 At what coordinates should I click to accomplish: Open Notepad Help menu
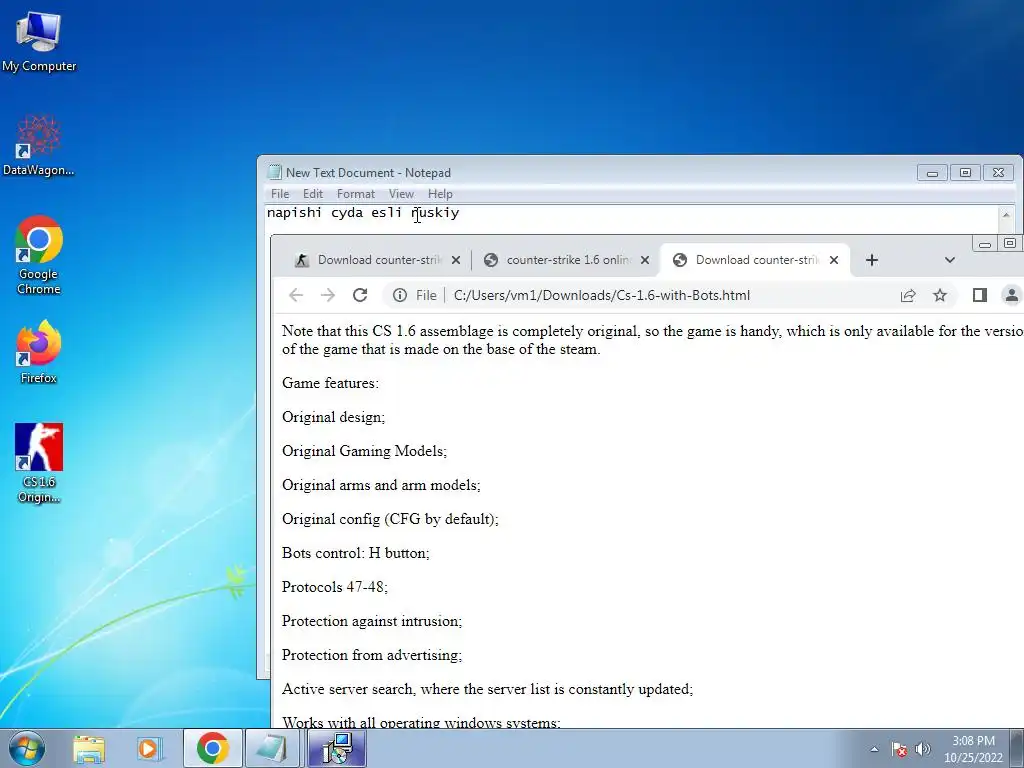pos(440,194)
